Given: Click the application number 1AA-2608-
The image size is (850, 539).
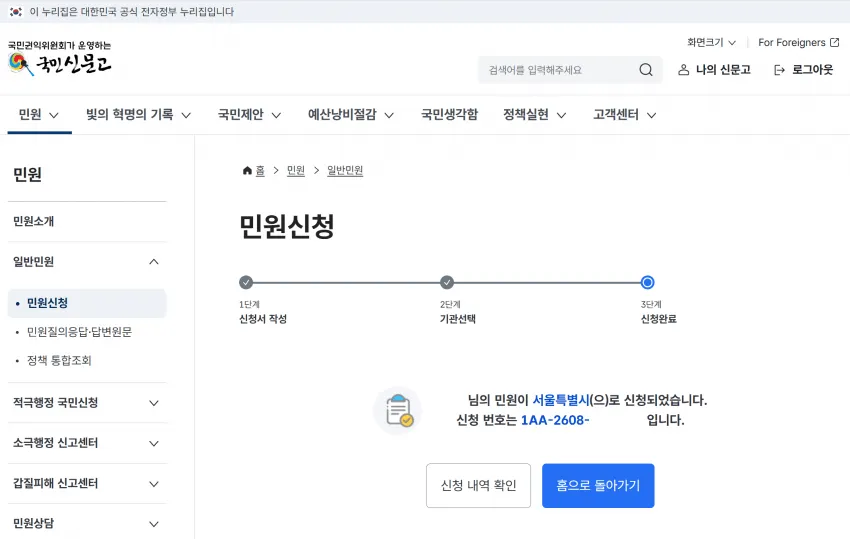Looking at the screenshot, I should 555,420.
